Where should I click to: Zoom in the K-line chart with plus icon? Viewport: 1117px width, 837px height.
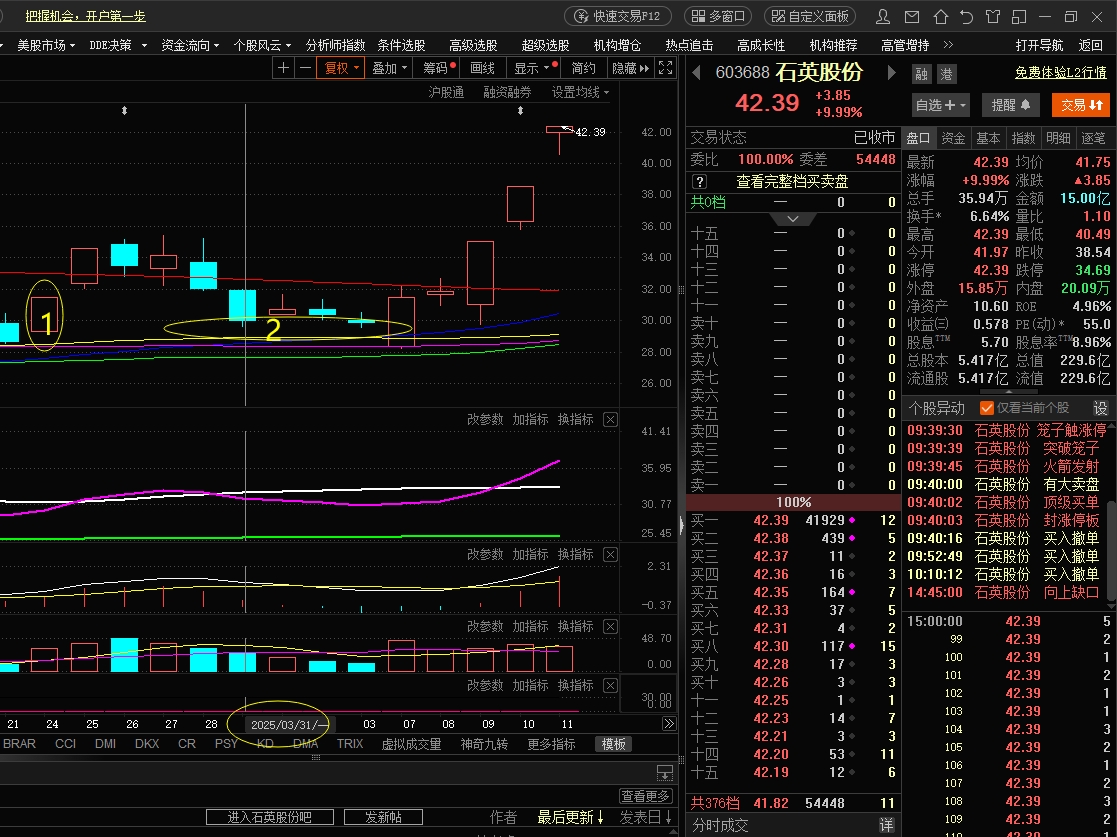tap(284, 68)
